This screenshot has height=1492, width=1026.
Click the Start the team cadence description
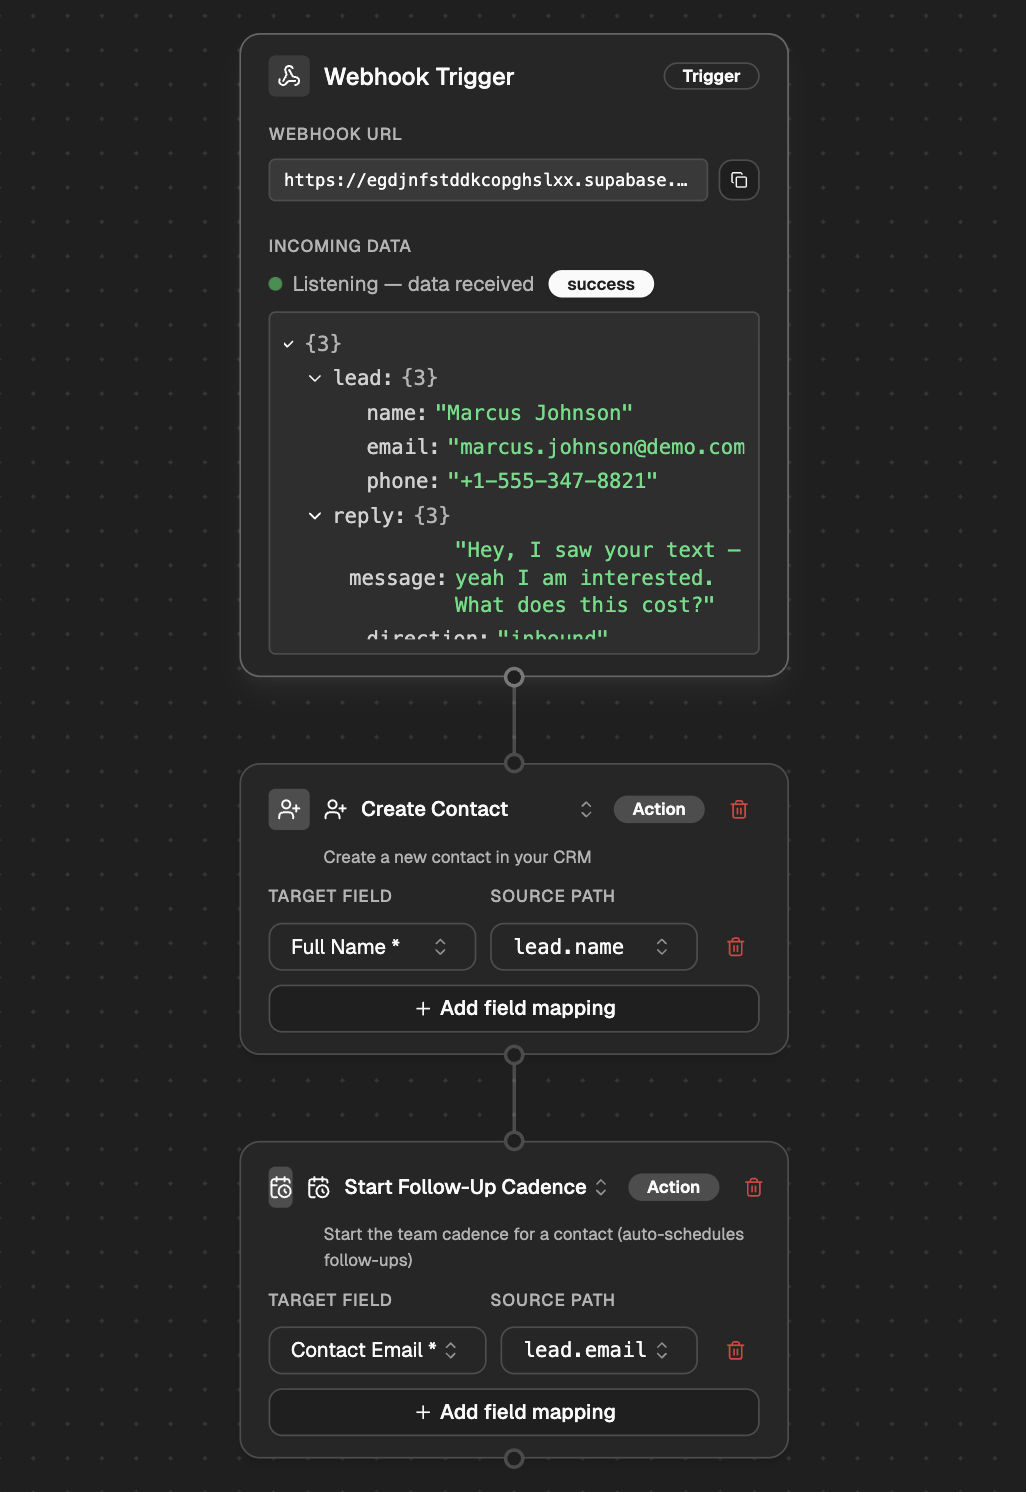pyautogui.click(x=534, y=1247)
